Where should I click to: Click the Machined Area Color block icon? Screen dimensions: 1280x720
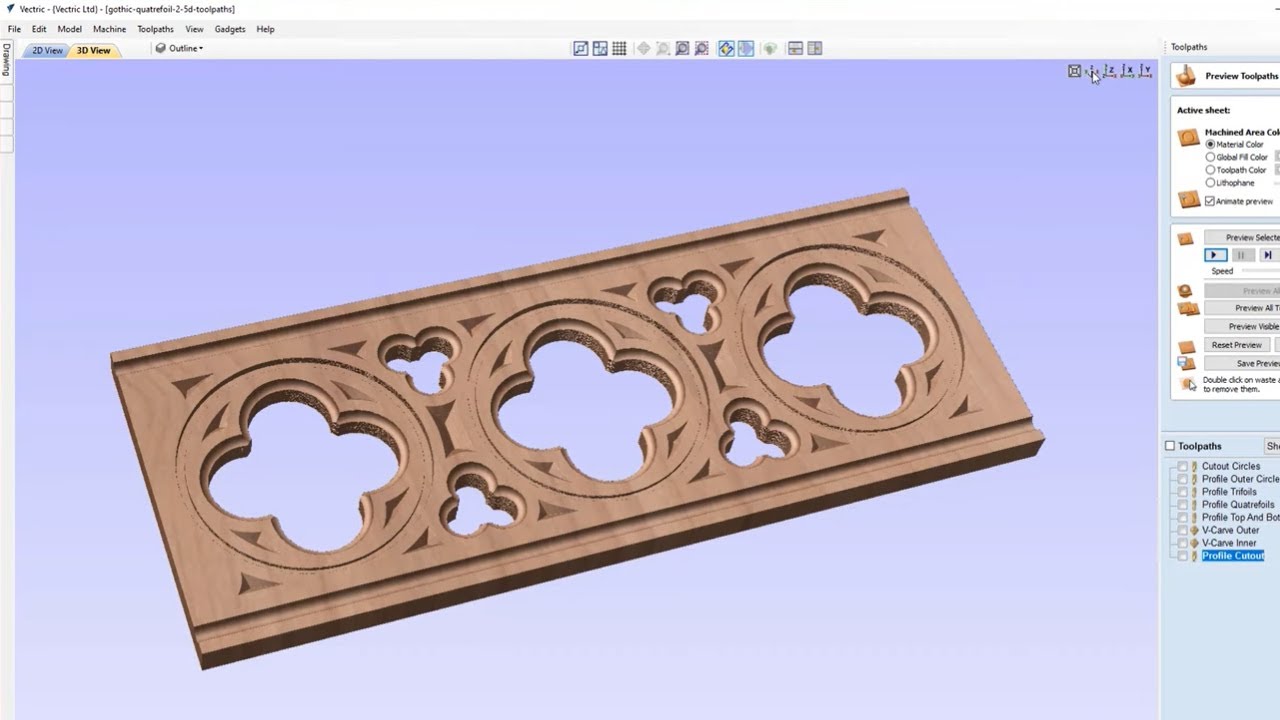(1188, 138)
